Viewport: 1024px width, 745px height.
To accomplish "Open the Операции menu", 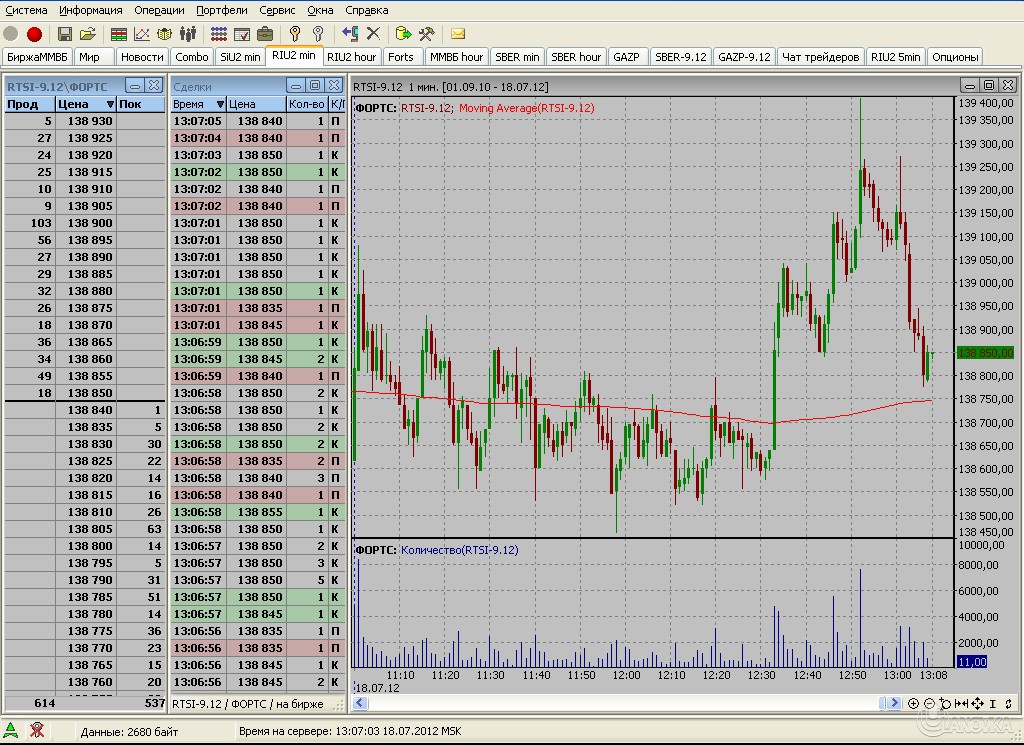I will click(159, 10).
